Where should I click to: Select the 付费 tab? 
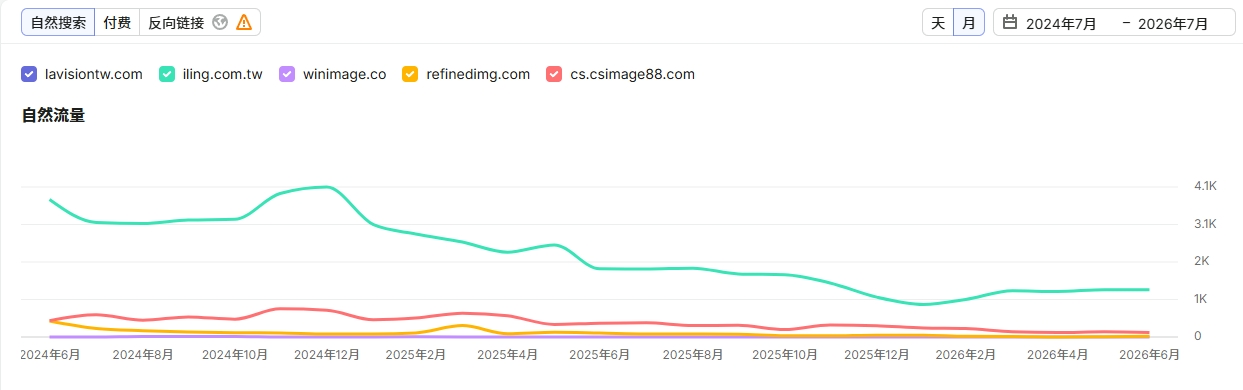point(117,22)
